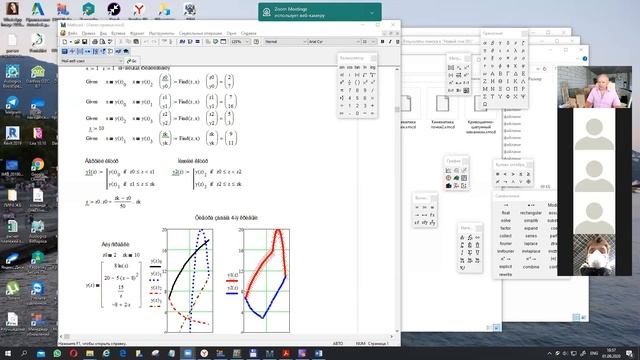Toggle the Calculator palette button

tap(64, 51)
